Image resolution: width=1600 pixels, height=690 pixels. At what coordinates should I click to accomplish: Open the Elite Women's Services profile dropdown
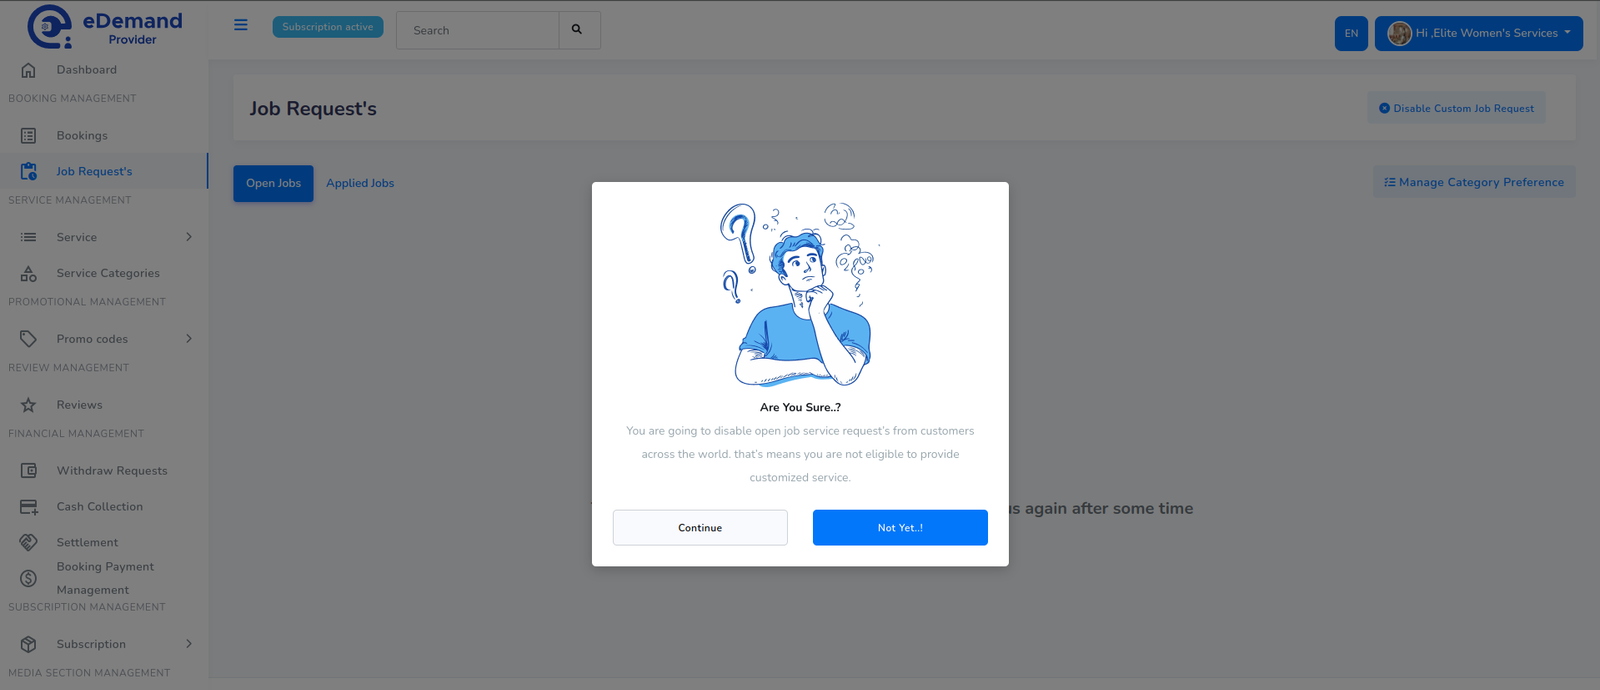point(1477,33)
